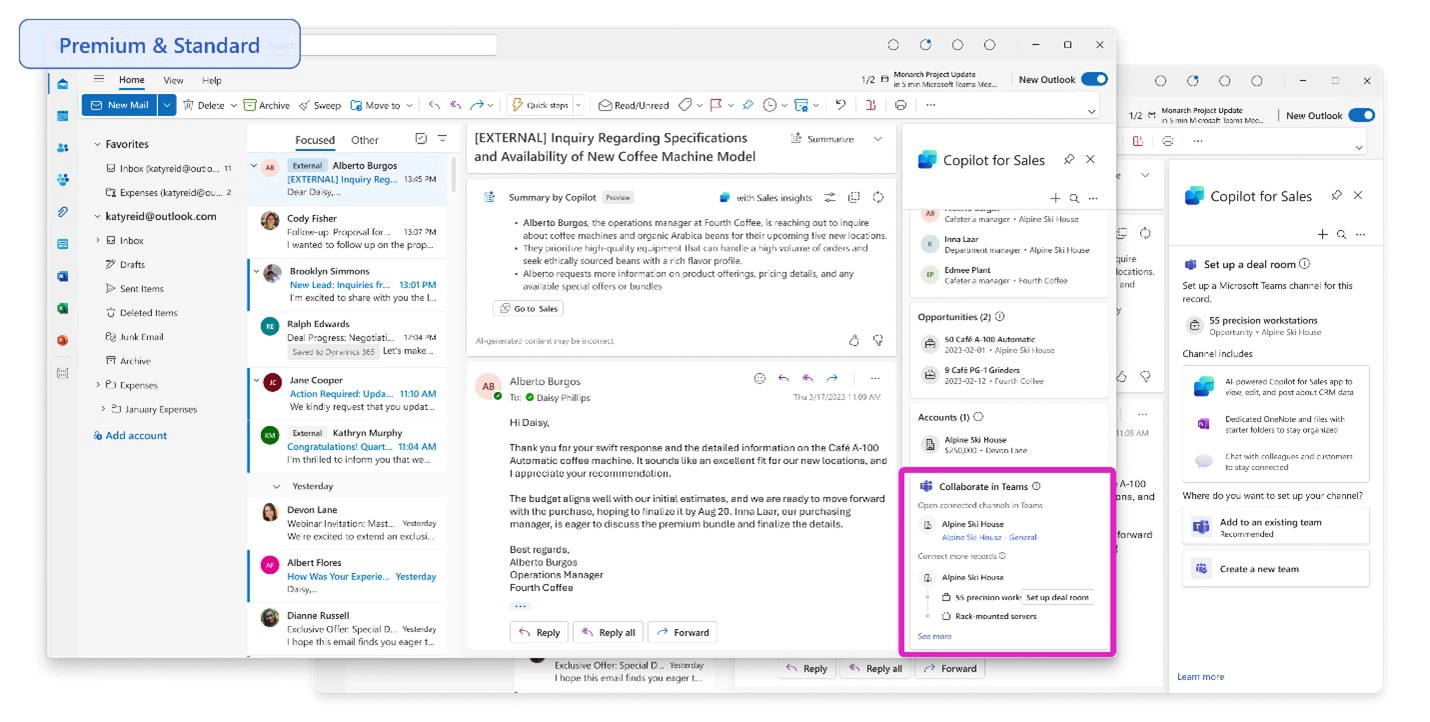The width and height of the screenshot is (1430, 722).
Task: Switch to the Other inbox tab
Action: point(365,140)
